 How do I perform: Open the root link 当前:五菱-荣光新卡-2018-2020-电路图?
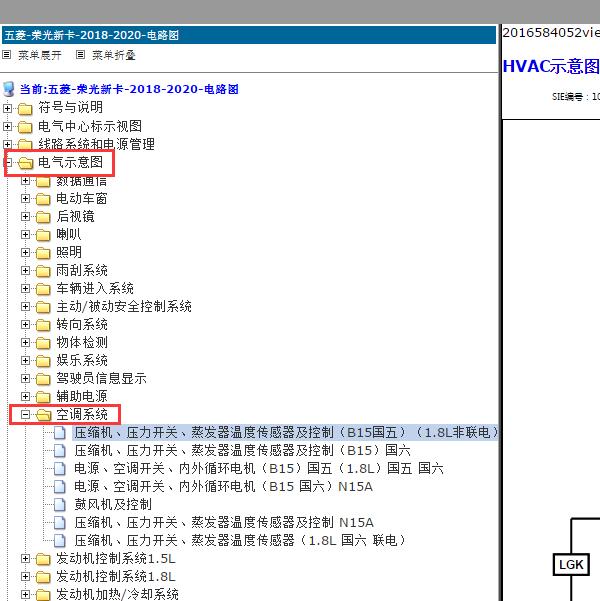pyautogui.click(x=129, y=89)
